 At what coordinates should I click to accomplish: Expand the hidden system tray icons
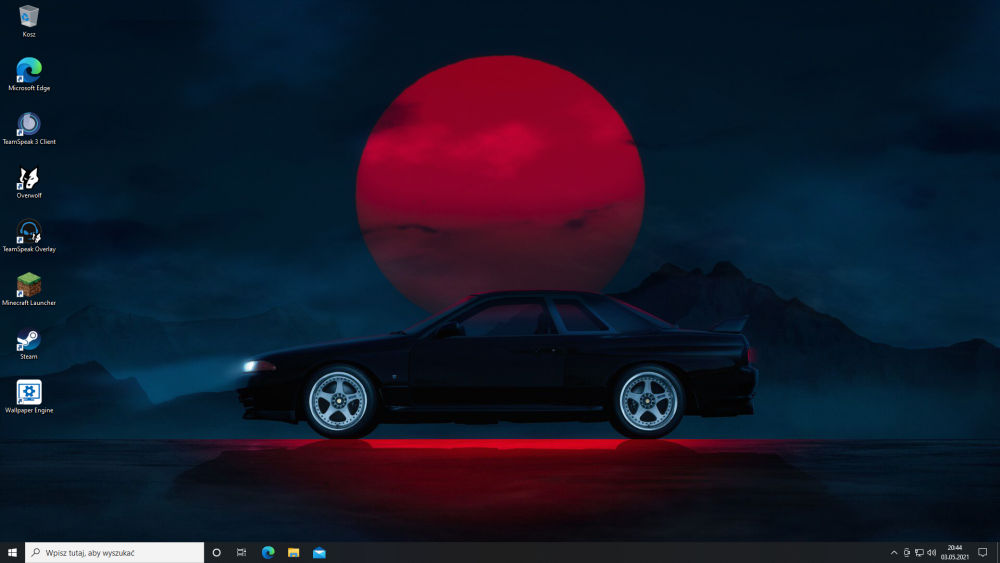(x=894, y=552)
